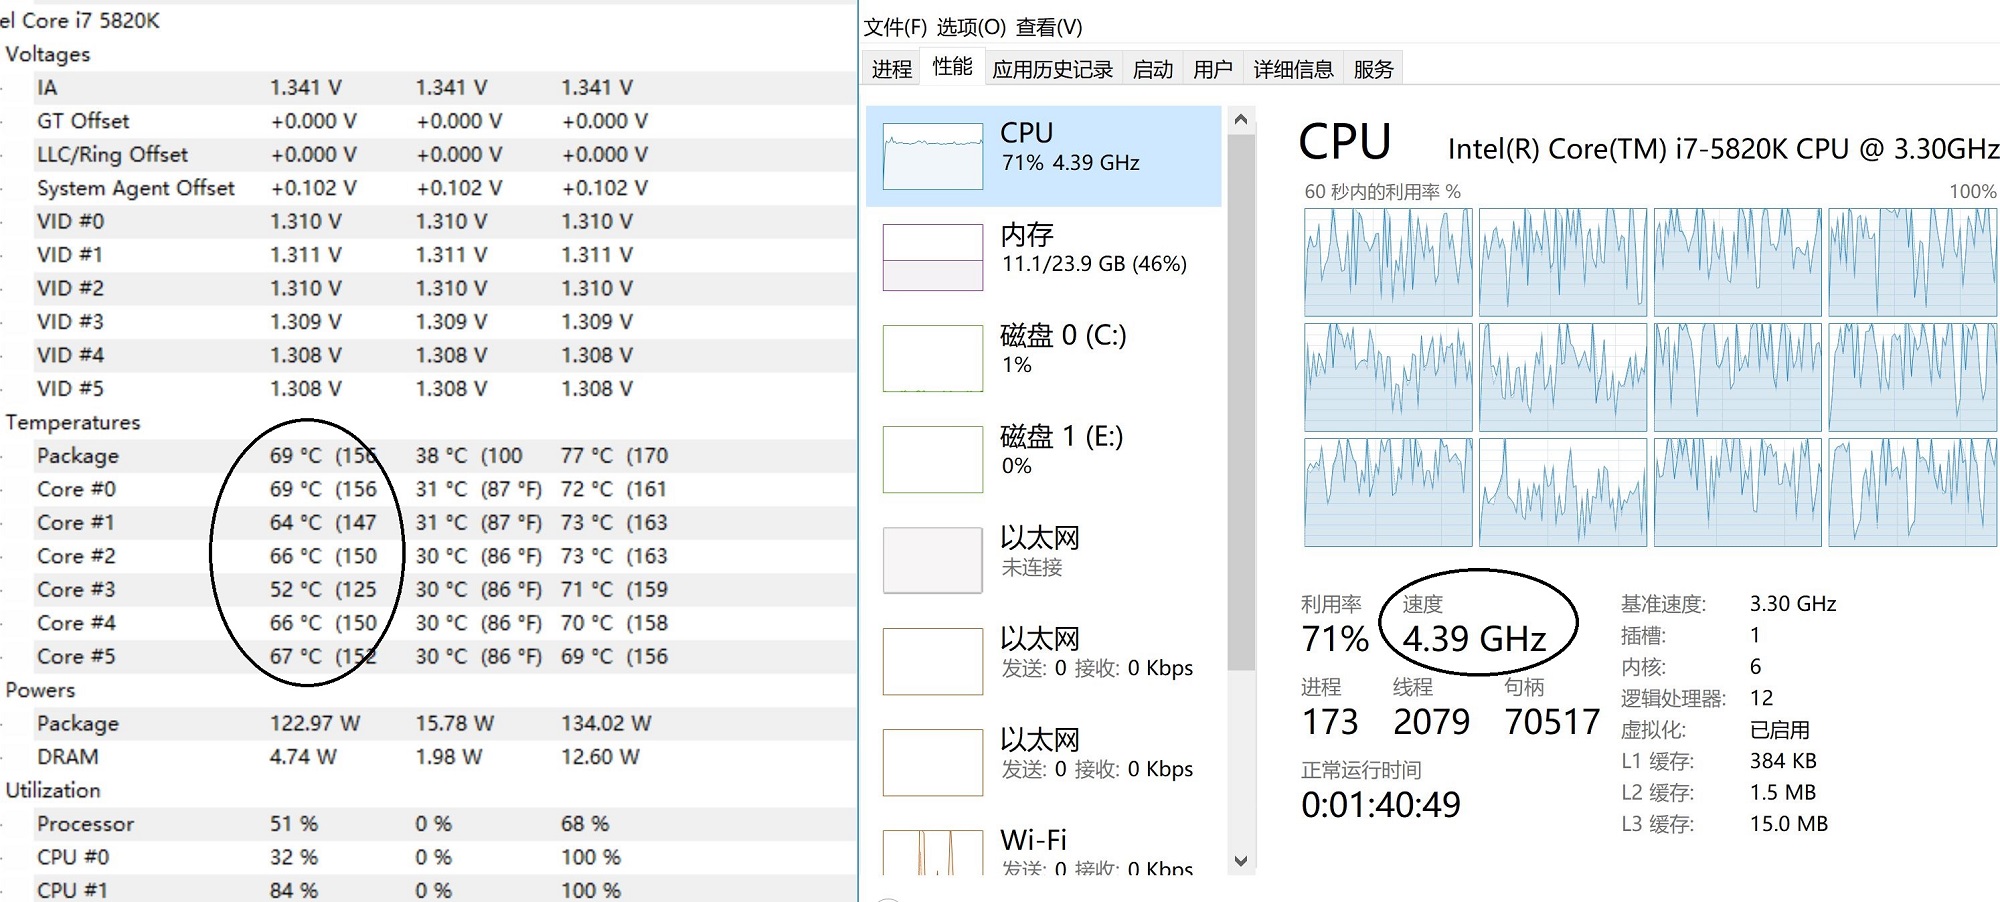
Task: Click the L1 缓存 384 KB value
Action: pos(1783,761)
